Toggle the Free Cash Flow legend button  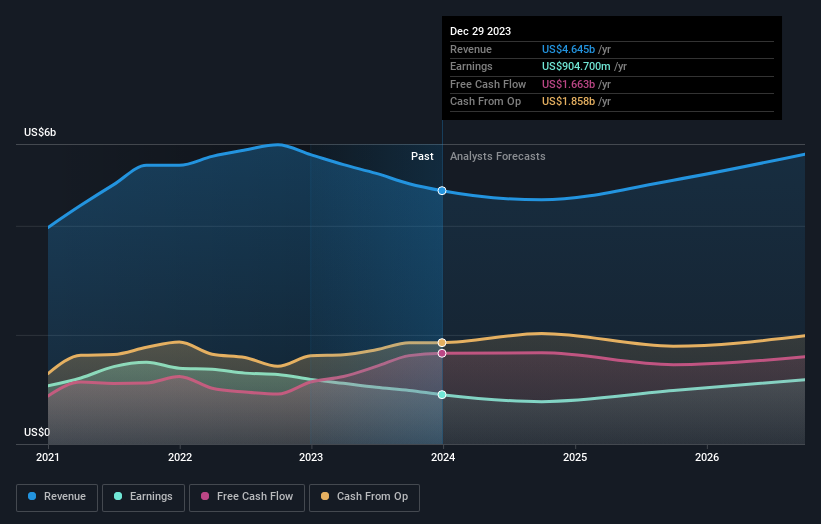click(247, 497)
